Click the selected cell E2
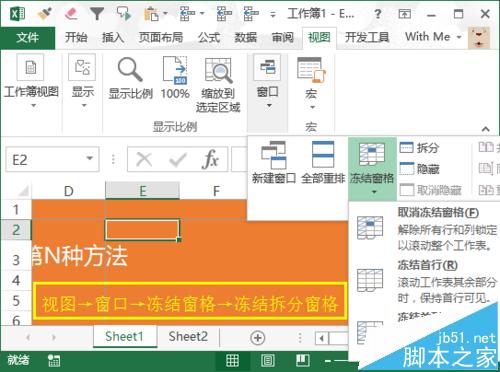 [x=142, y=230]
